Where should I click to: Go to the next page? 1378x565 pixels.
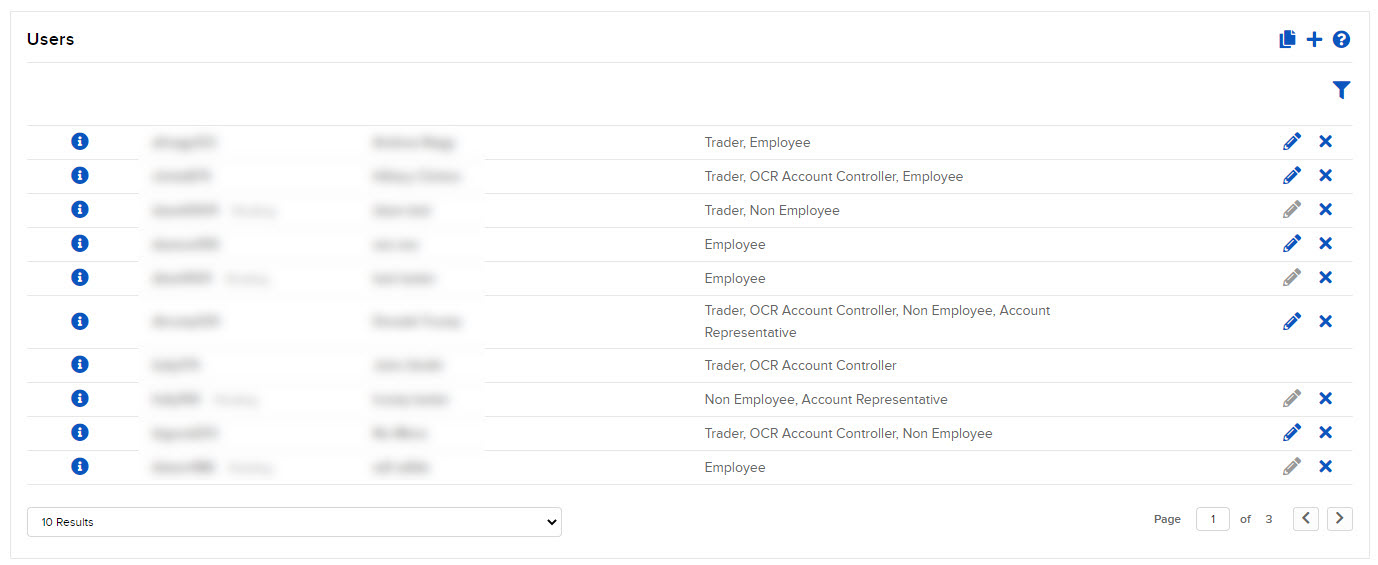1340,519
